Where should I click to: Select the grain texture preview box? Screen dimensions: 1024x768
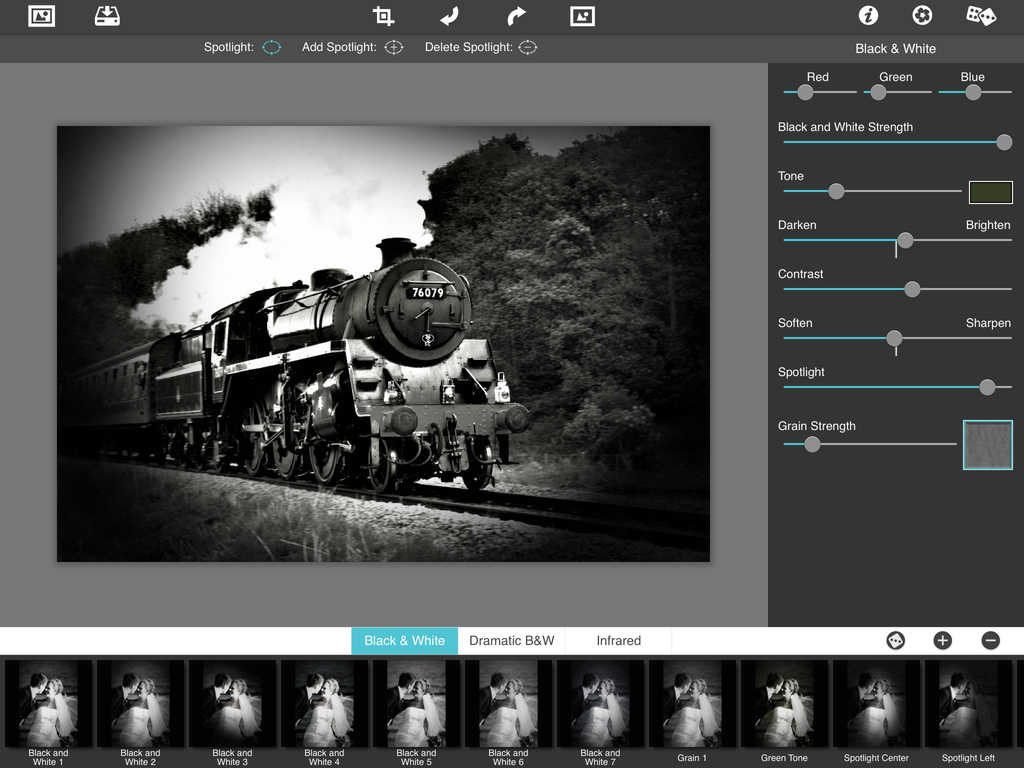(987, 445)
